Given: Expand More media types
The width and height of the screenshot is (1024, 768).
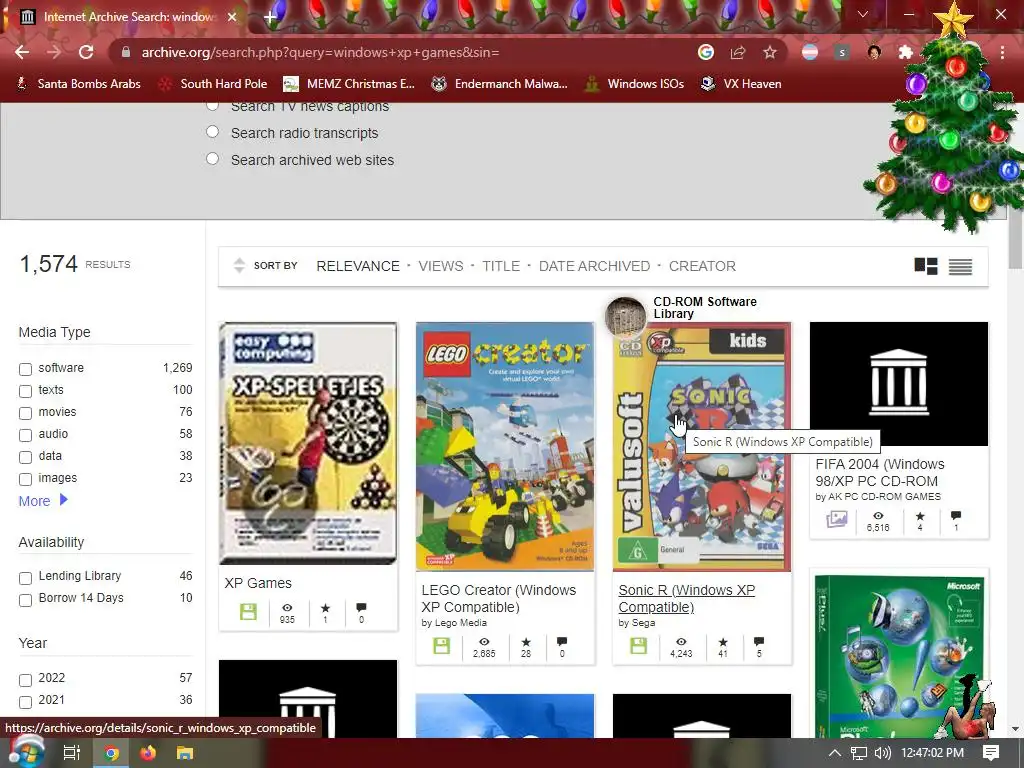Looking at the screenshot, I should point(43,501).
